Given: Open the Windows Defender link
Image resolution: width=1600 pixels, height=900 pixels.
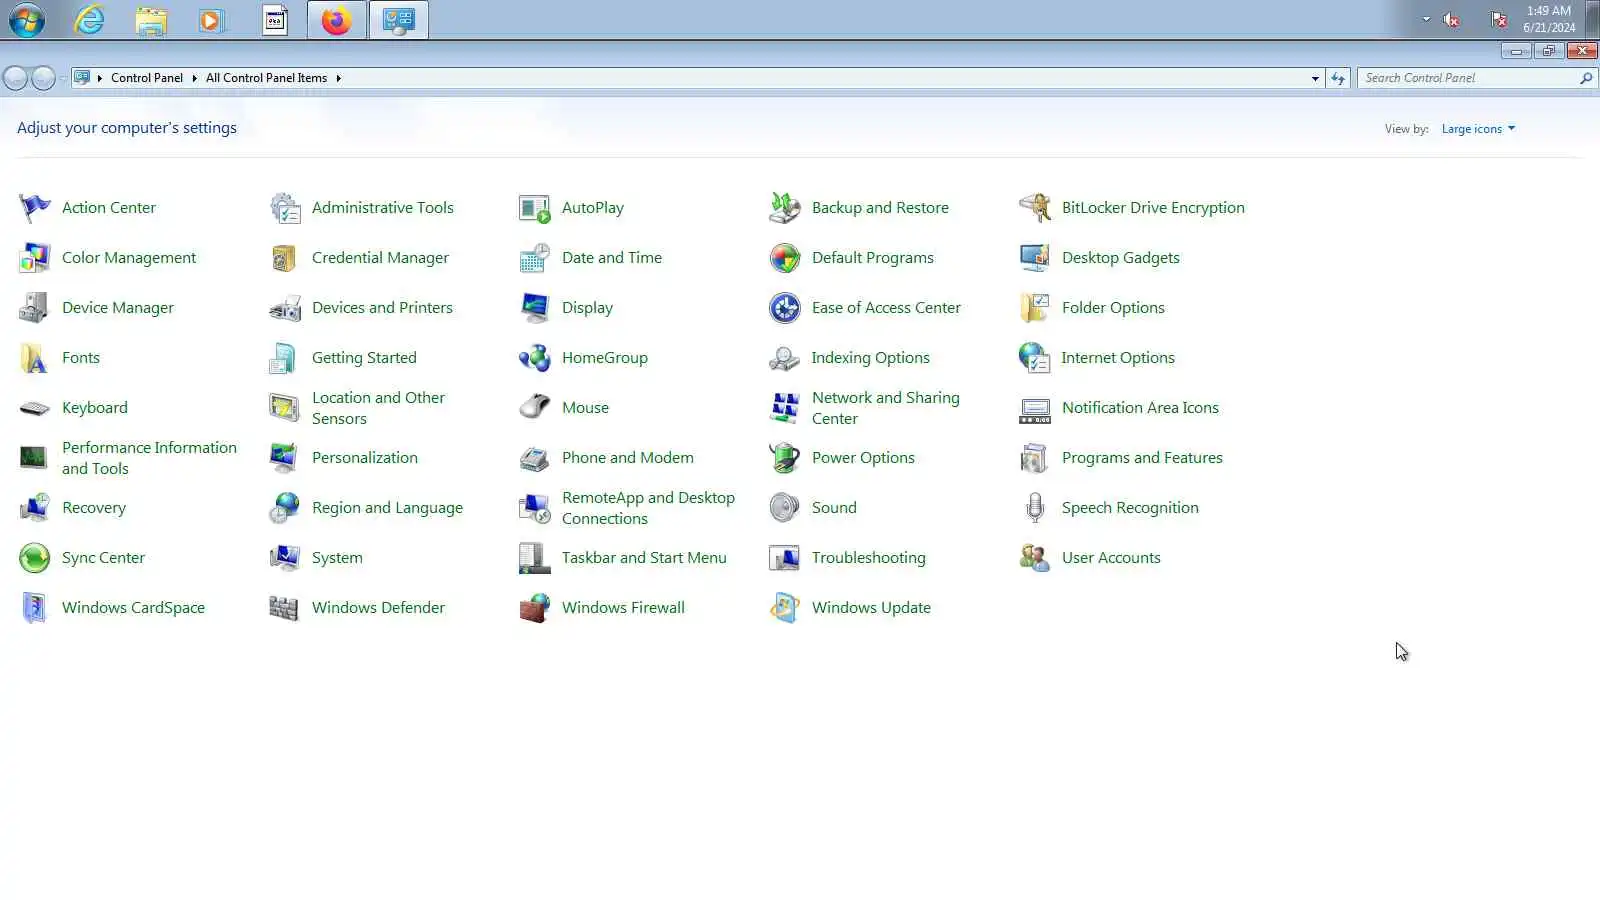Looking at the screenshot, I should click(378, 608).
